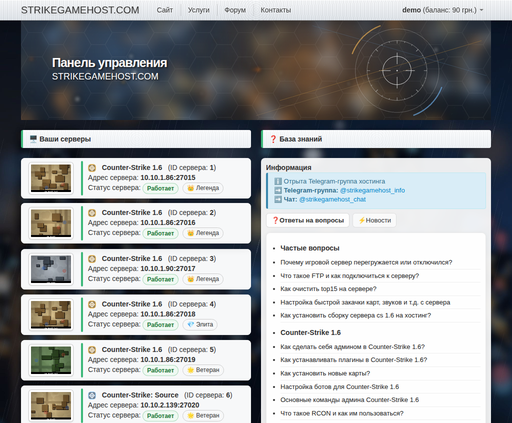Click the arrow icon beside Чат
Image resolution: width=512 pixels, height=423 pixels.
point(278,199)
